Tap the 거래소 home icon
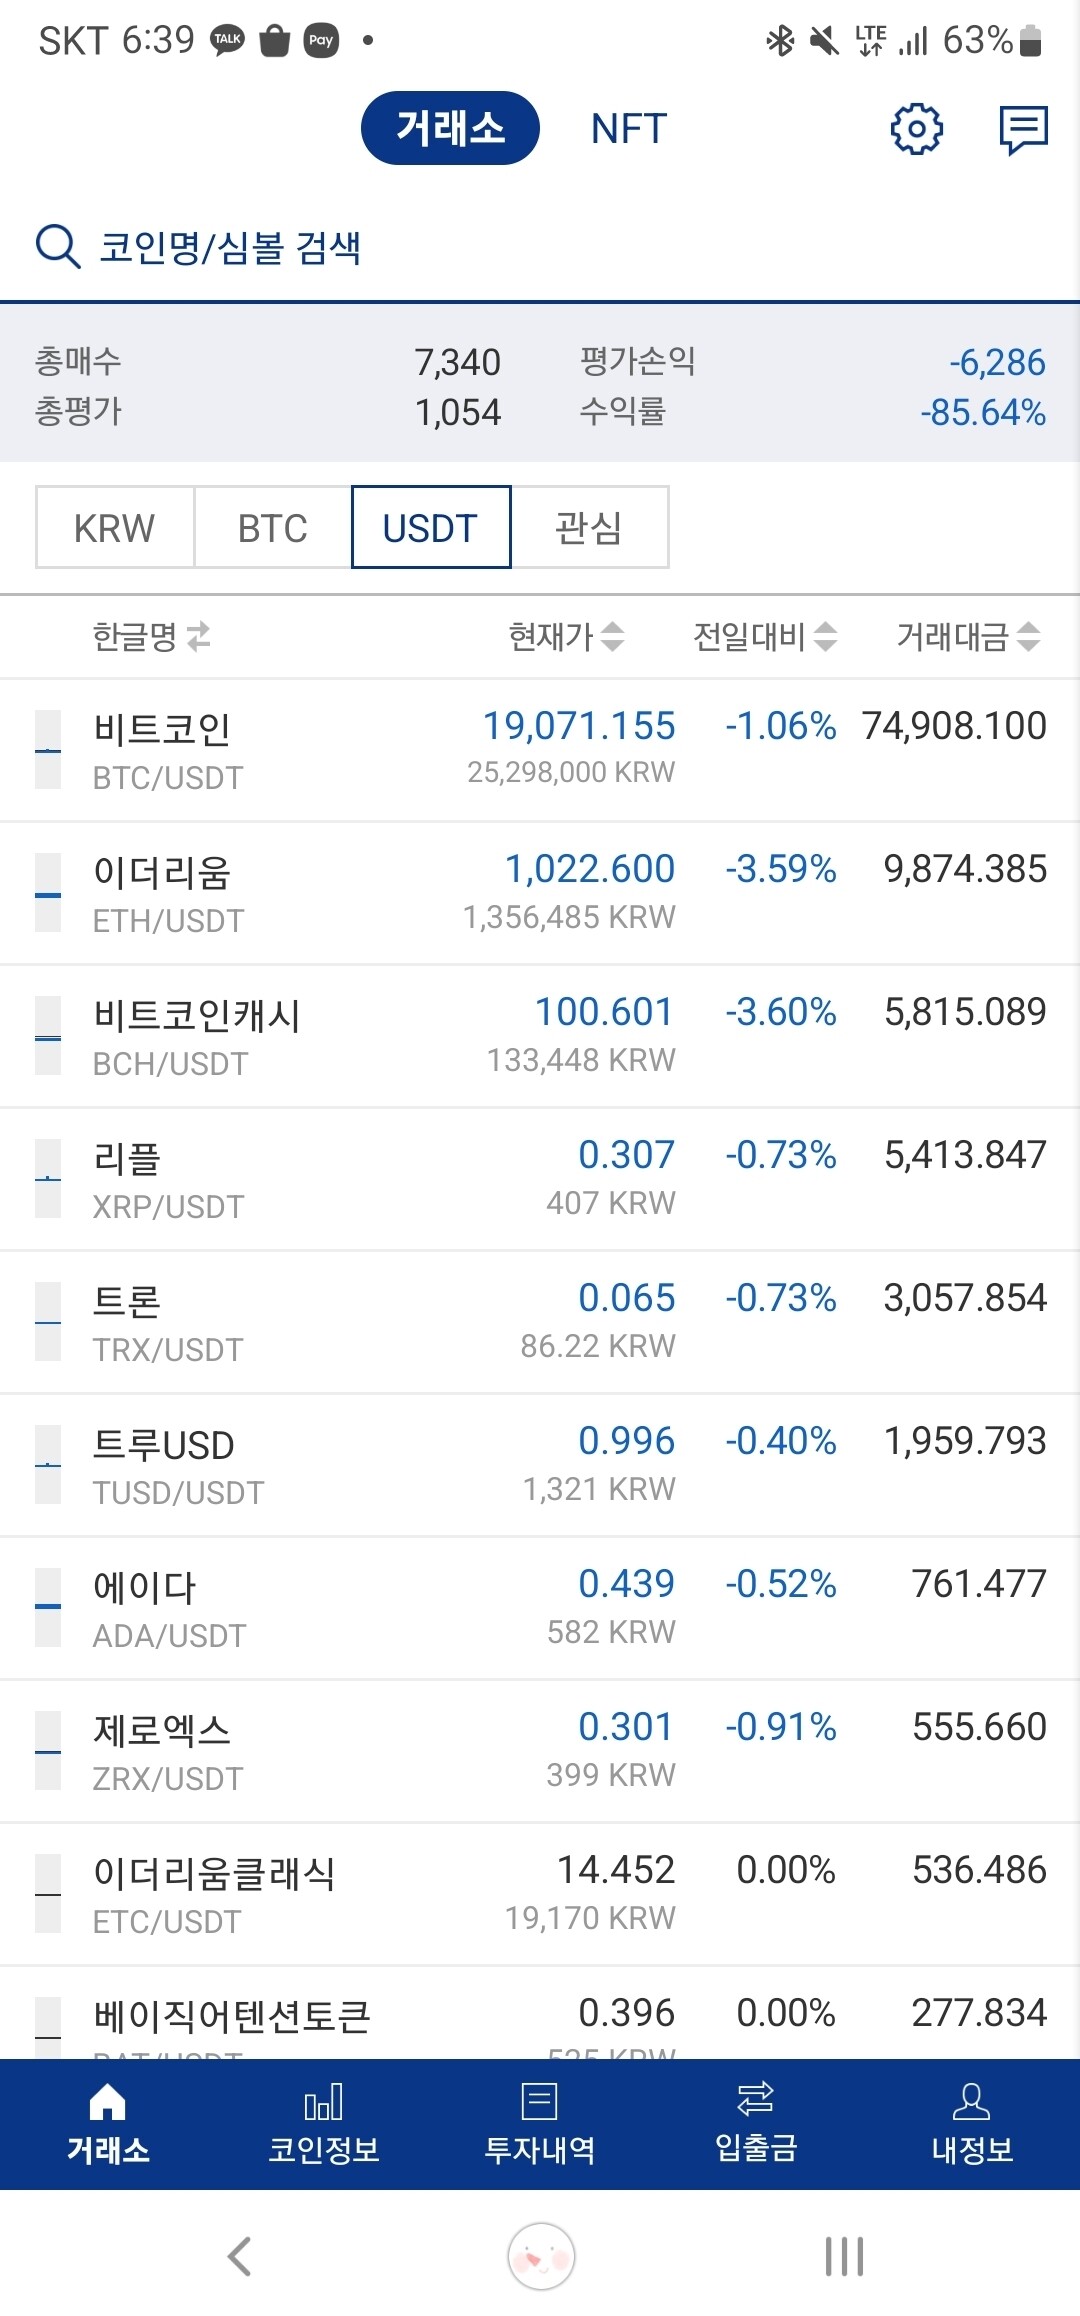1080x2316 pixels. pyautogui.click(x=108, y=2101)
